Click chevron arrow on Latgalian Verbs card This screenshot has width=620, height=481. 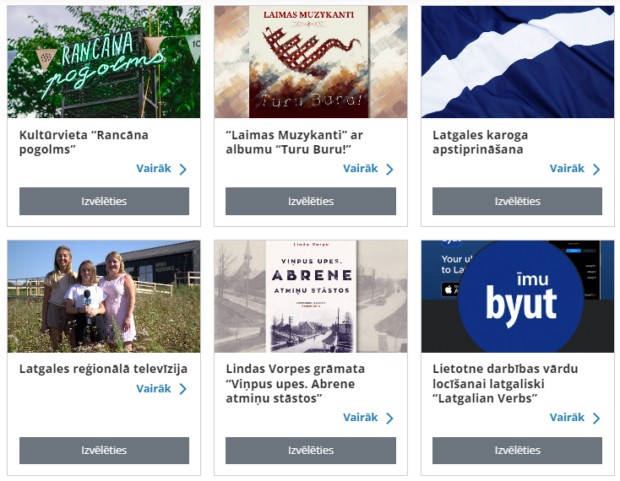point(597,418)
